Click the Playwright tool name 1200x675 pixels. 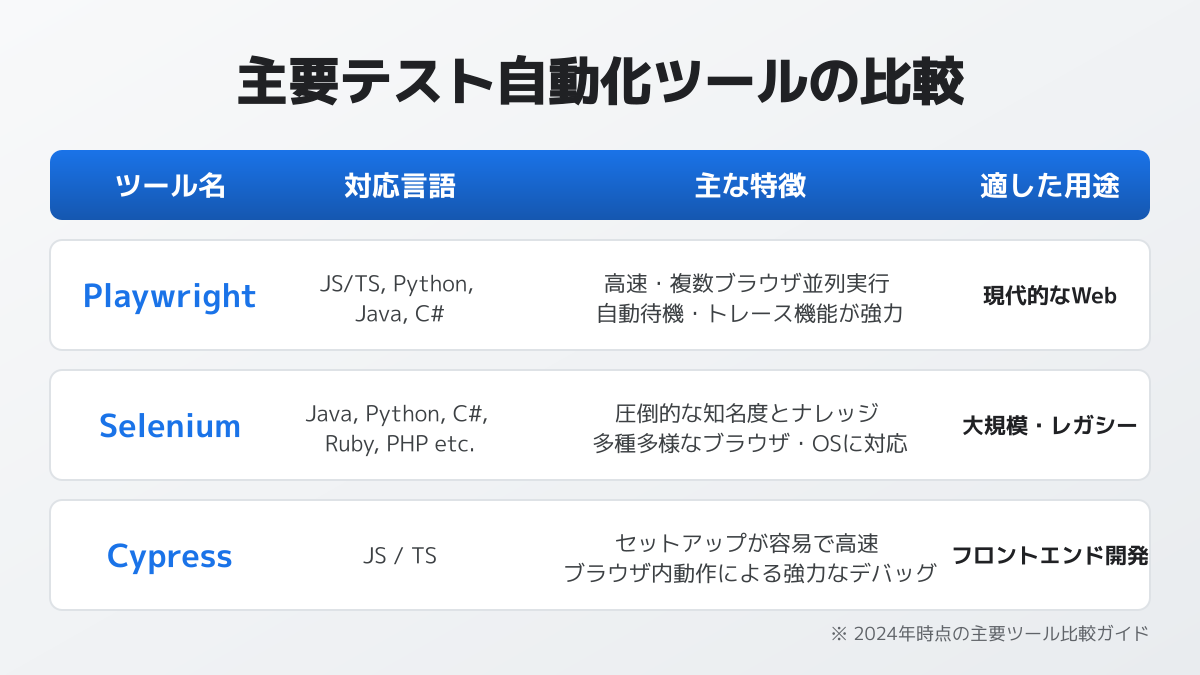(x=169, y=296)
